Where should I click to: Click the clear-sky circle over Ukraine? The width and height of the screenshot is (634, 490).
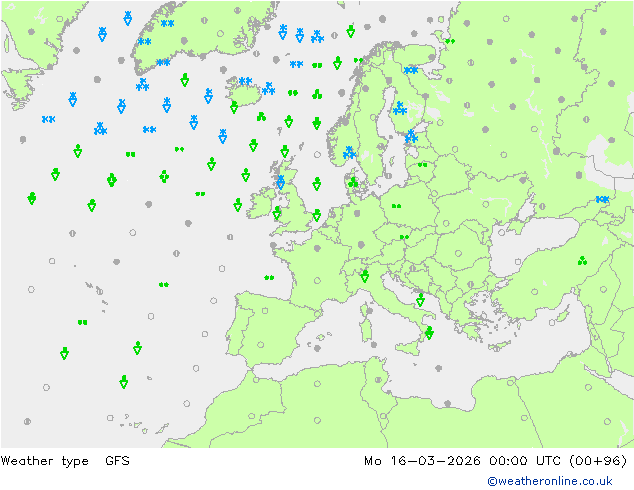pos(485,204)
